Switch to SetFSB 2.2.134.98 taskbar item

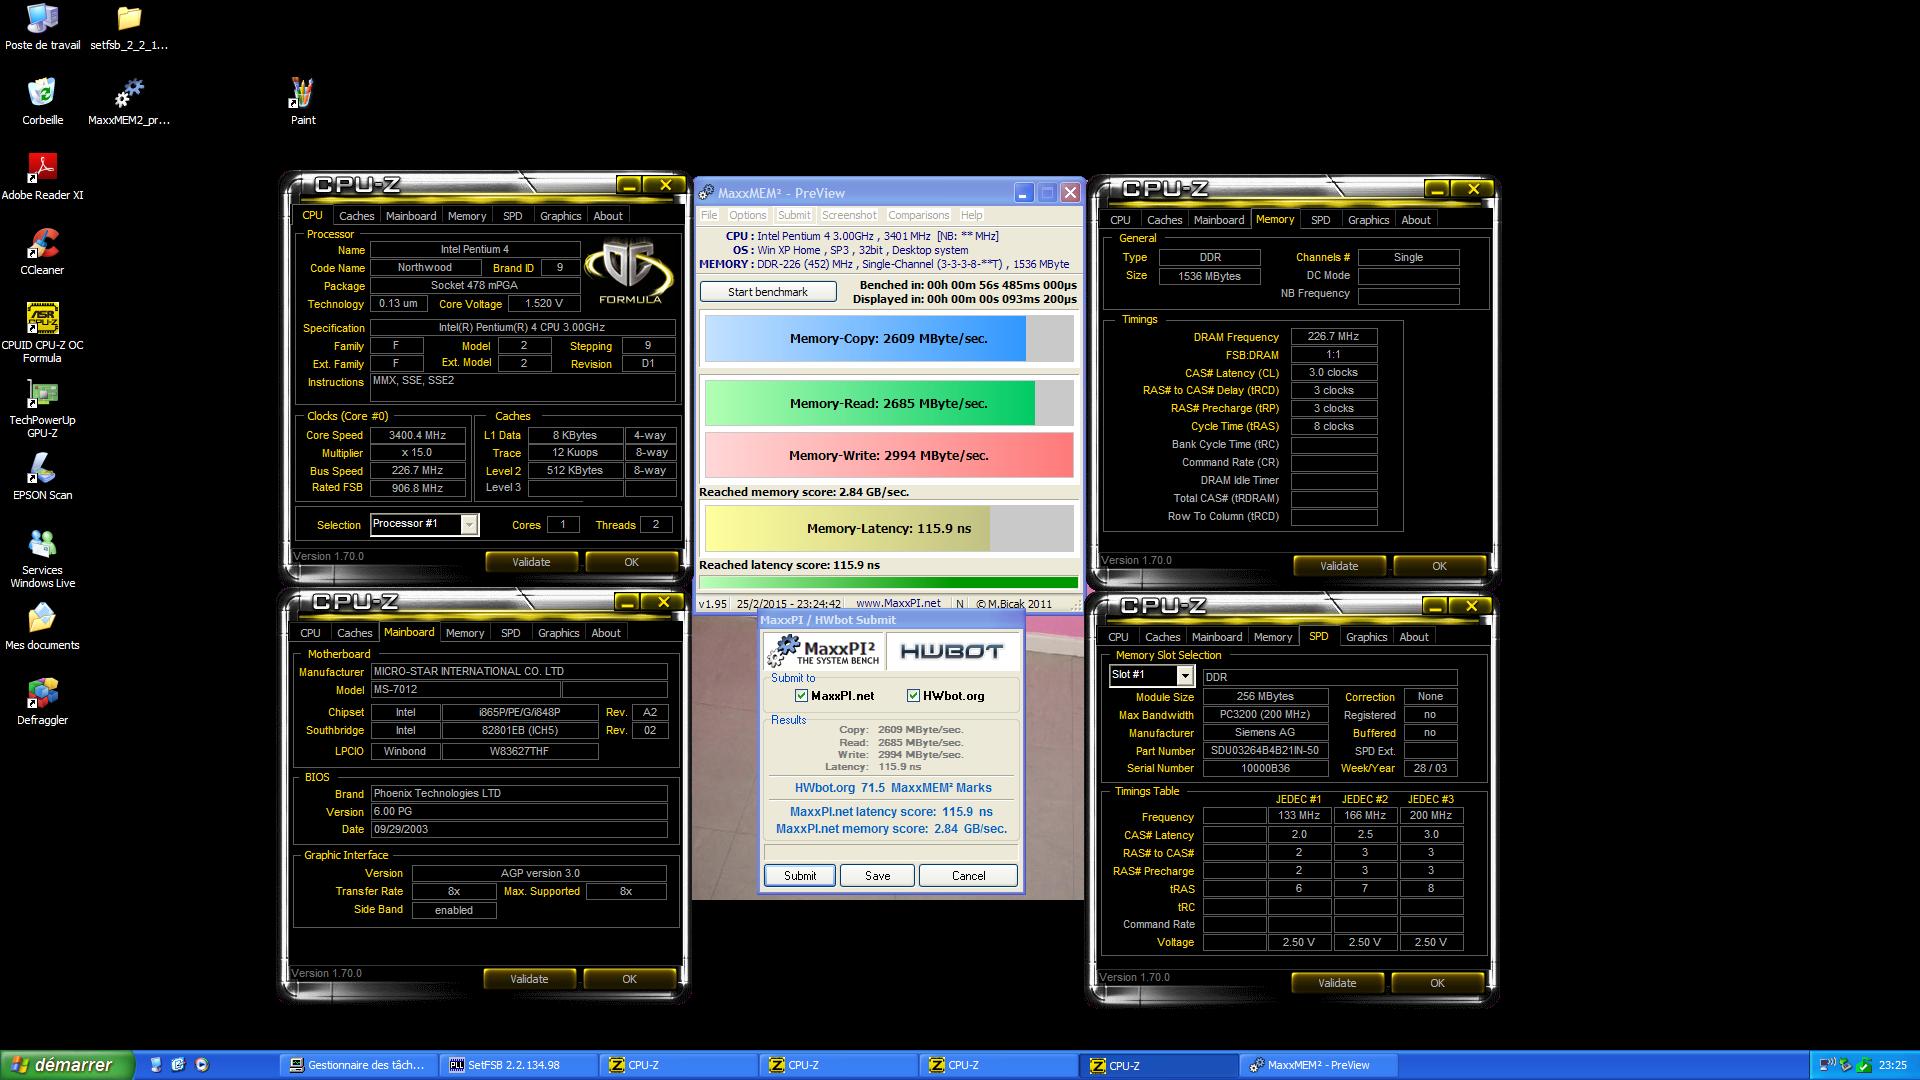pyautogui.click(x=518, y=1065)
